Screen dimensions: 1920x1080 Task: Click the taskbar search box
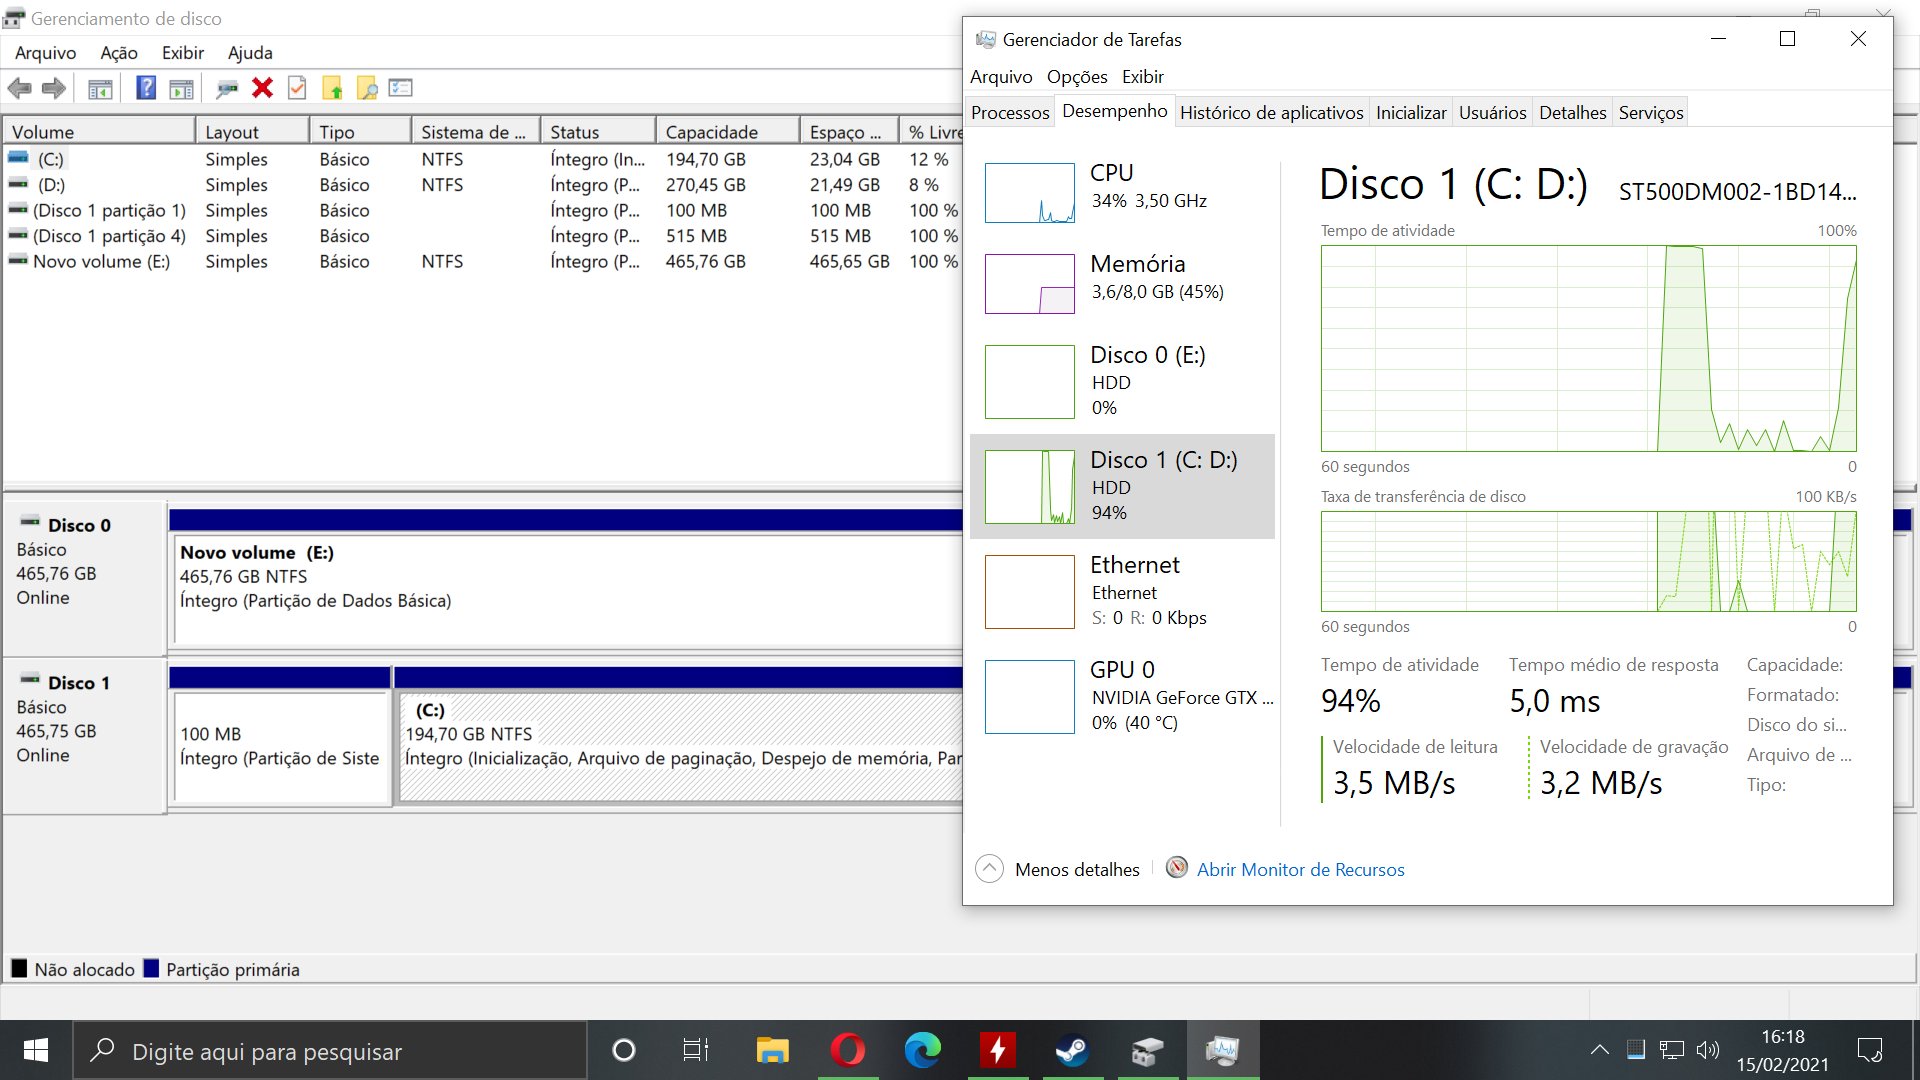[330, 1050]
